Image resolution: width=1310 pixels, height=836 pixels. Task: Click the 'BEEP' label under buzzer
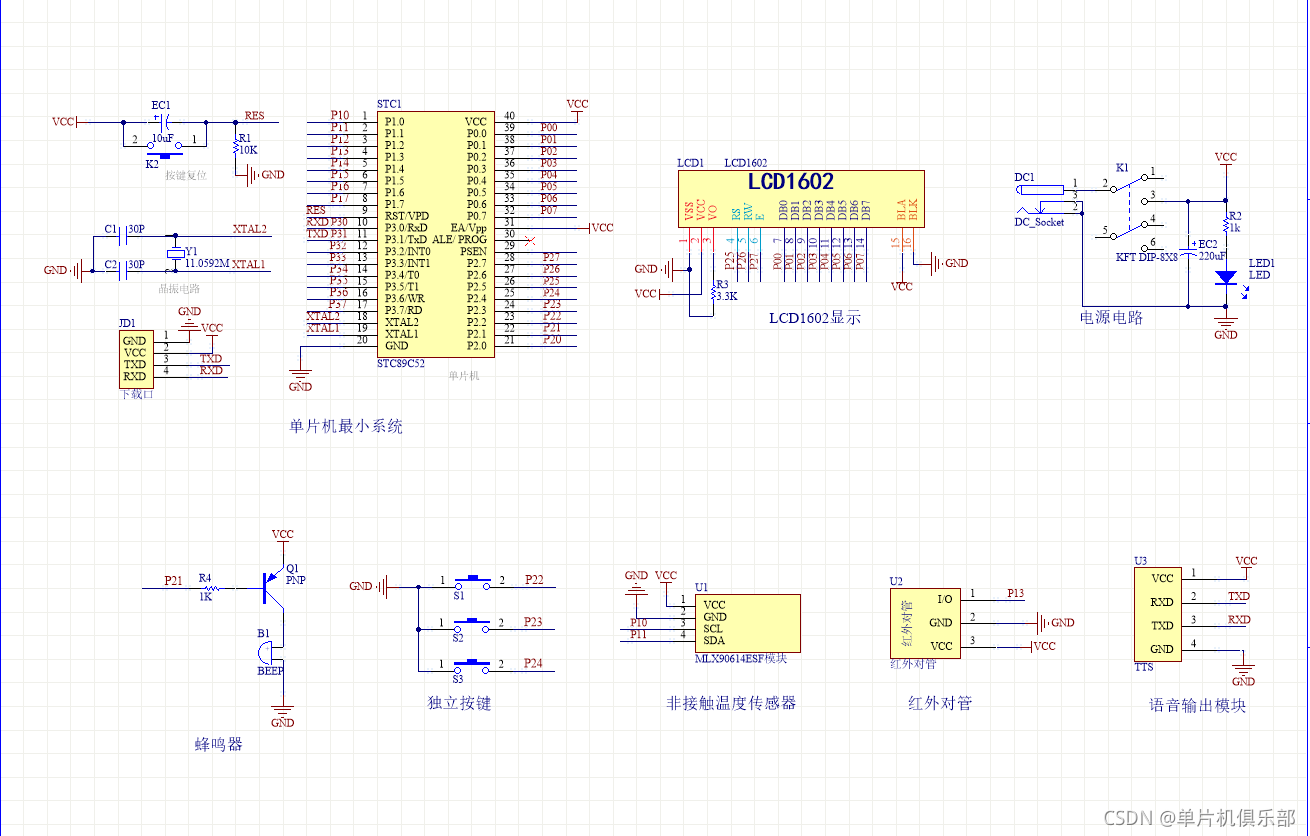click(x=271, y=671)
